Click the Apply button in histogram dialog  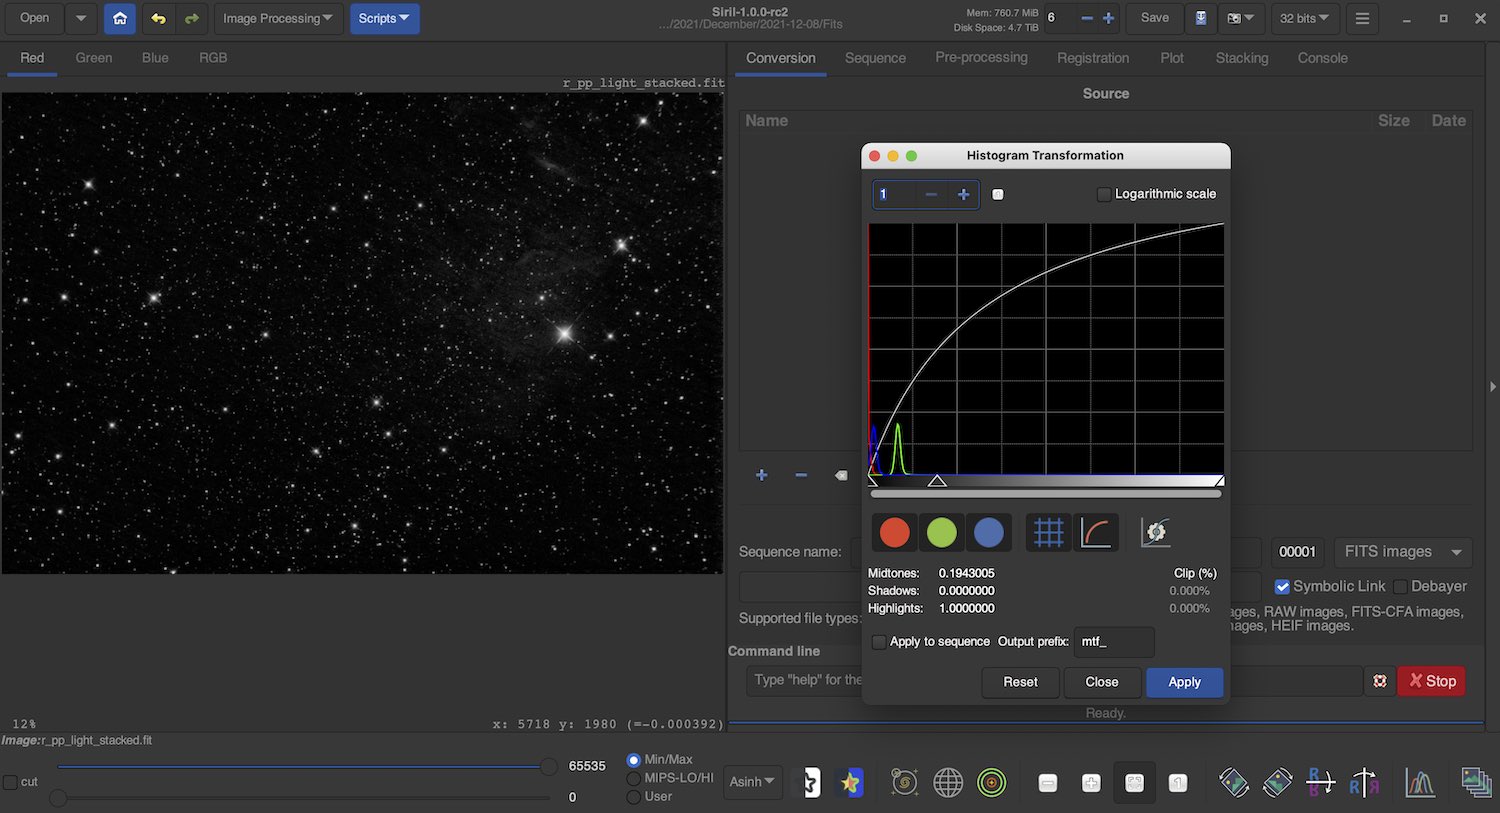point(1184,682)
